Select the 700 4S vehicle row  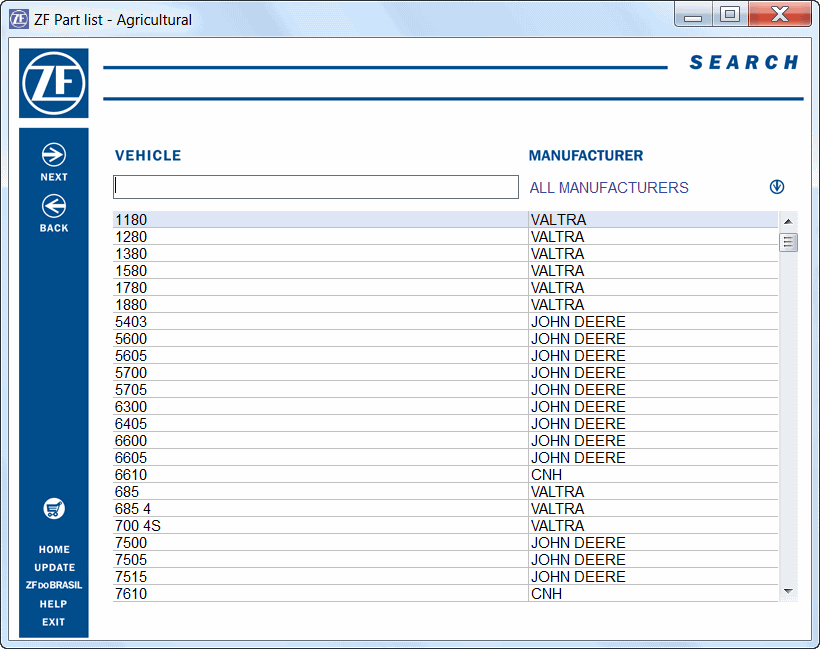click(320, 526)
